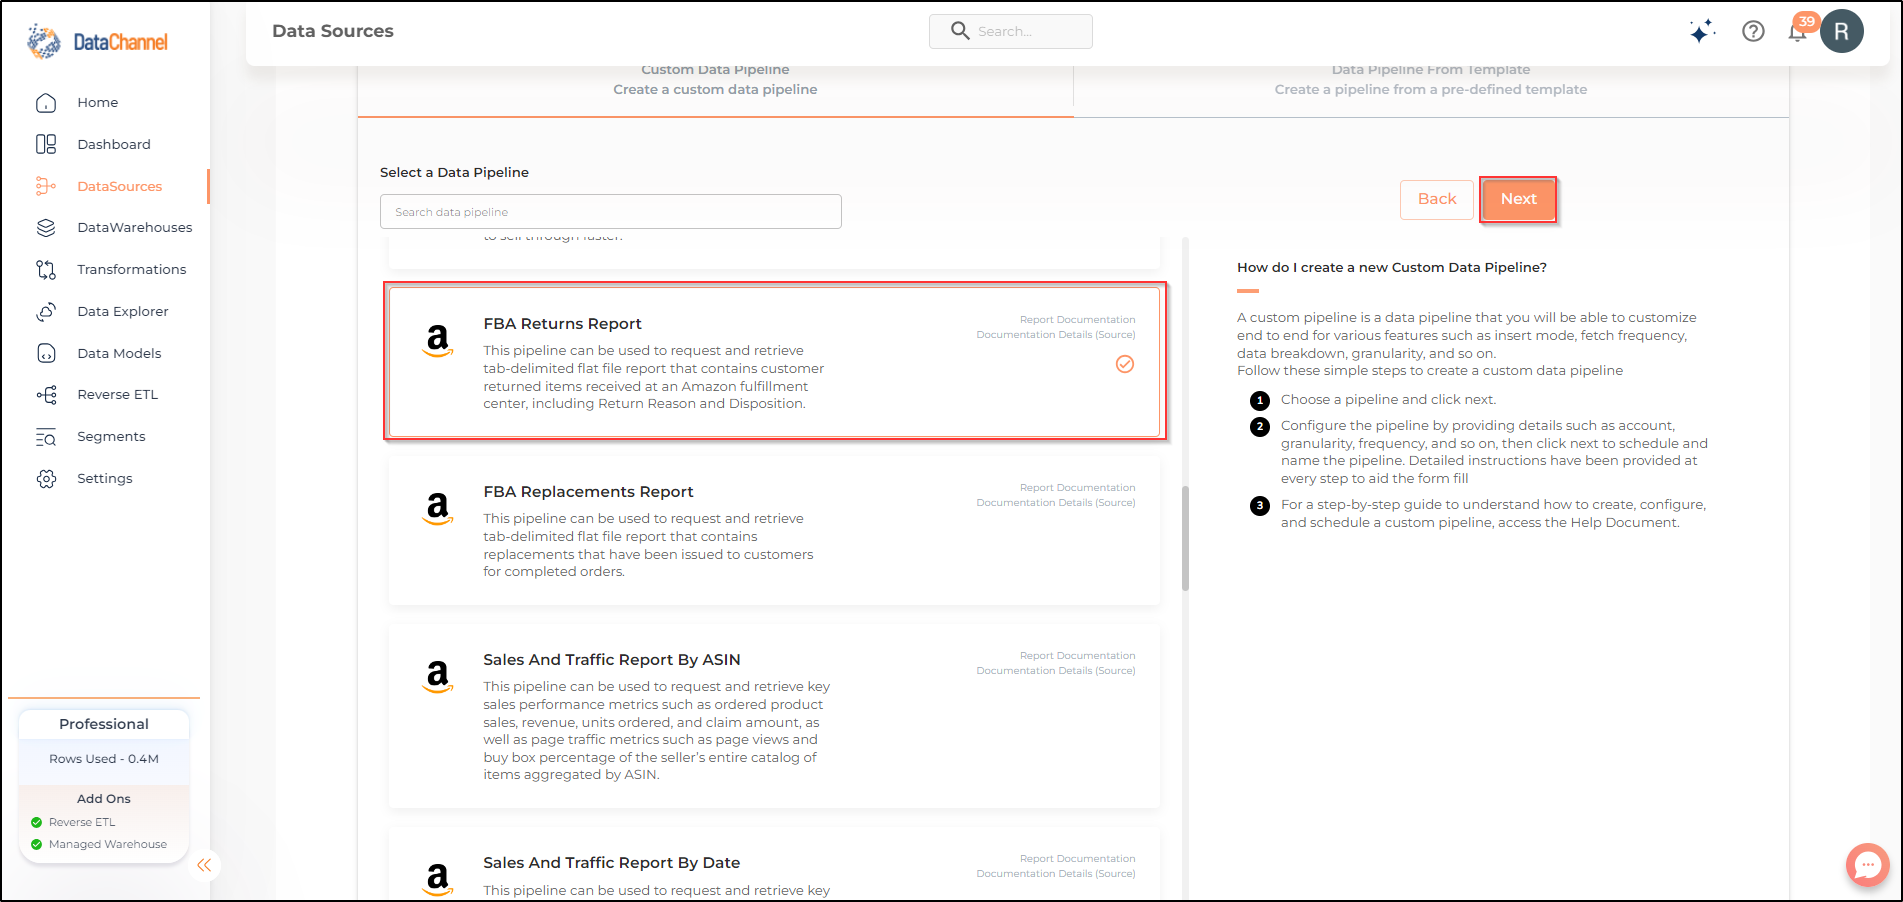Open the Data Explorer sidebar icon

[46, 311]
